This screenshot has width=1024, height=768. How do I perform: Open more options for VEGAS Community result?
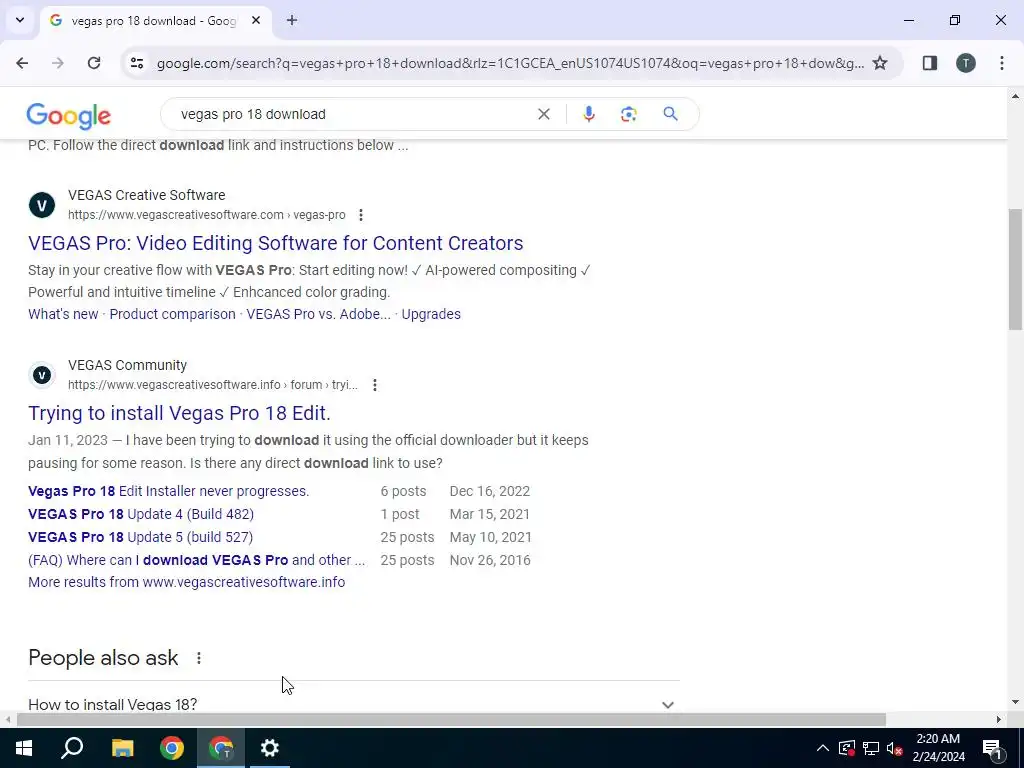click(374, 385)
